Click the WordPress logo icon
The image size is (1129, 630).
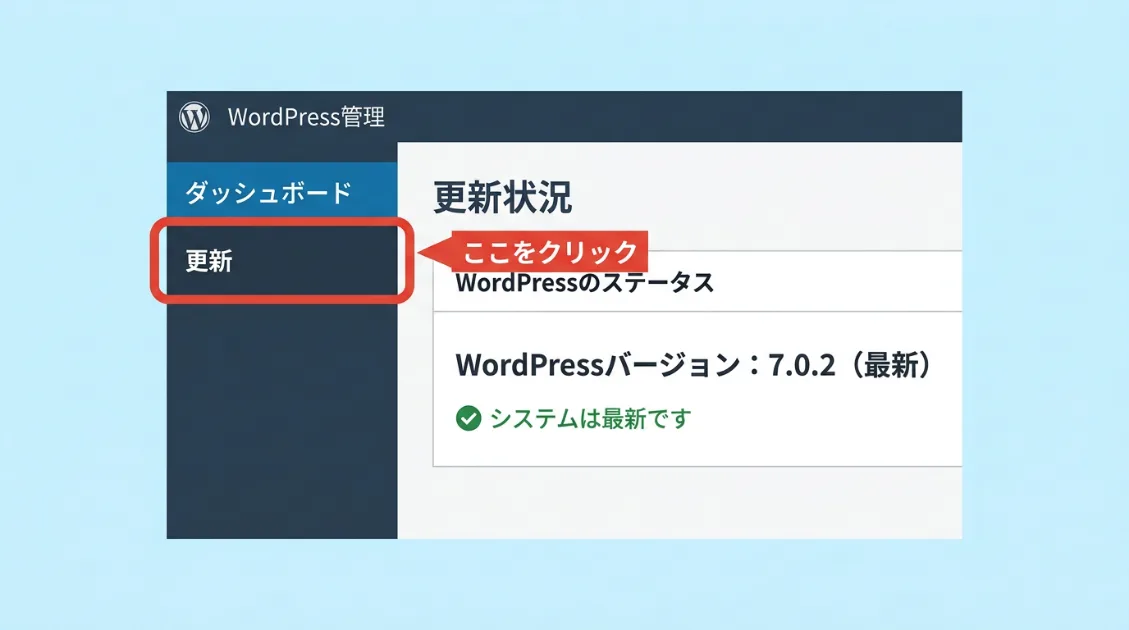click(x=194, y=117)
